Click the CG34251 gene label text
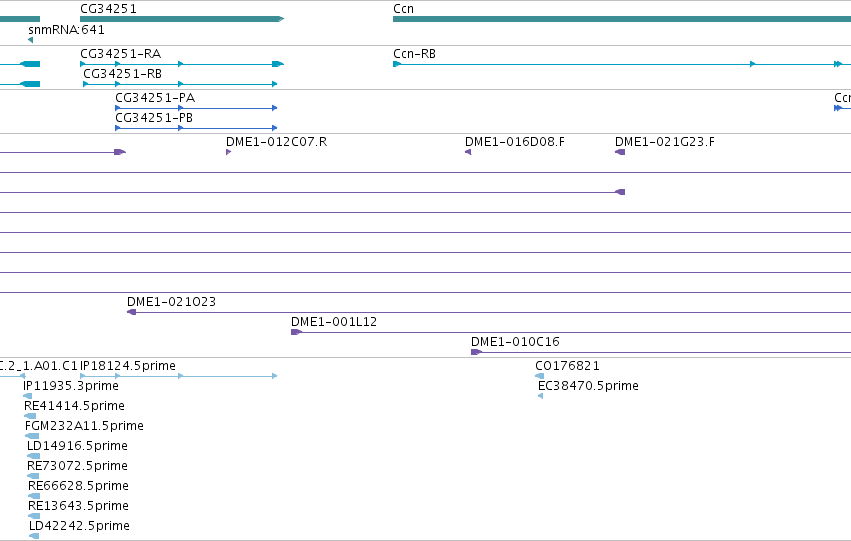 tap(109, 9)
